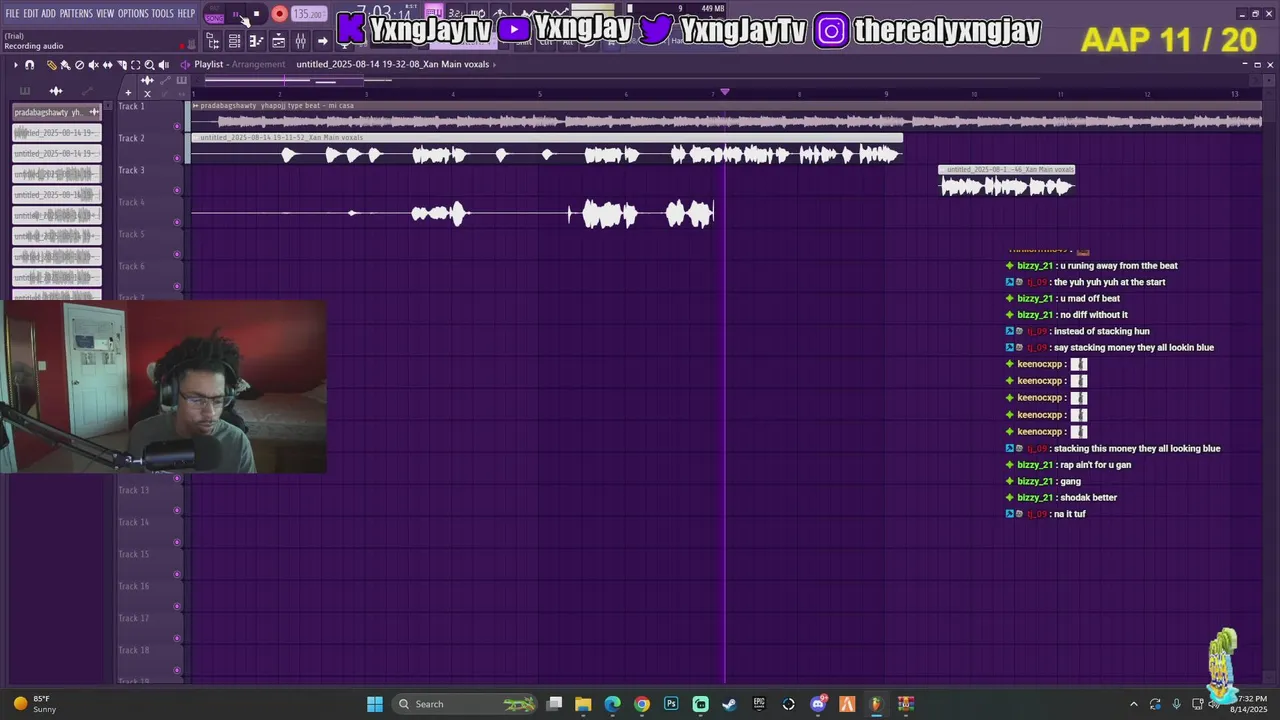The height and width of the screenshot is (720, 1280).
Task: Mute Track 5 using its purple dot
Action: coord(177,254)
